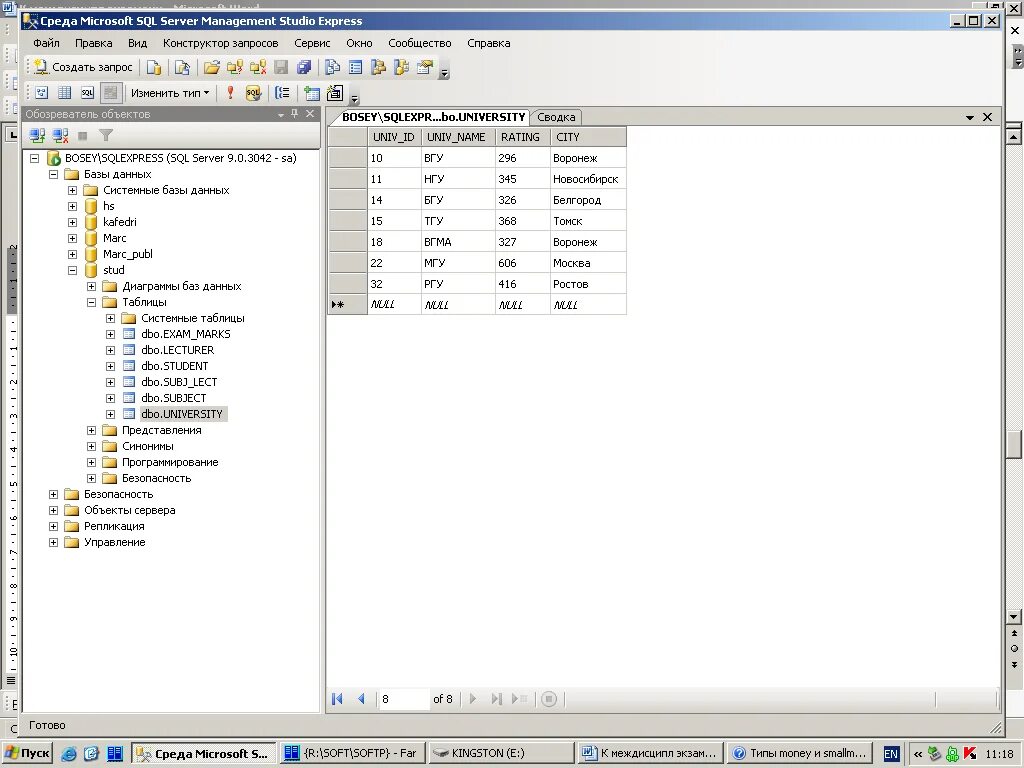The image size is (1024, 768).
Task: Show the SQL pane icon
Action: point(88,93)
